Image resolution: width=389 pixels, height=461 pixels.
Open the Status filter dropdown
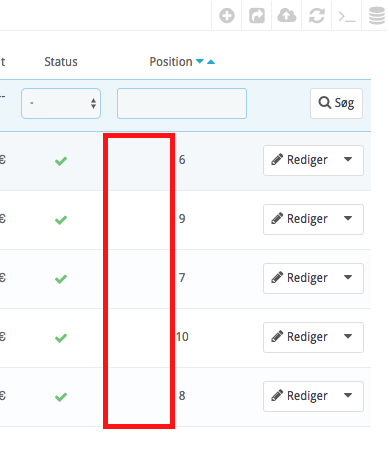click(x=61, y=103)
